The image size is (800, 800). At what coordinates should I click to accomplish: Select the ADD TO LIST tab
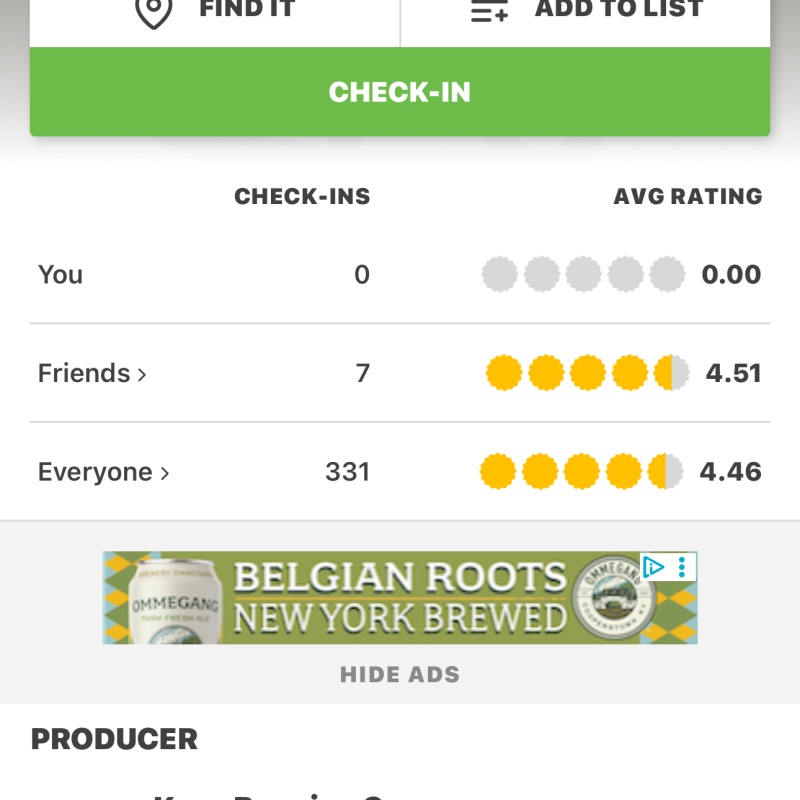click(584, 11)
